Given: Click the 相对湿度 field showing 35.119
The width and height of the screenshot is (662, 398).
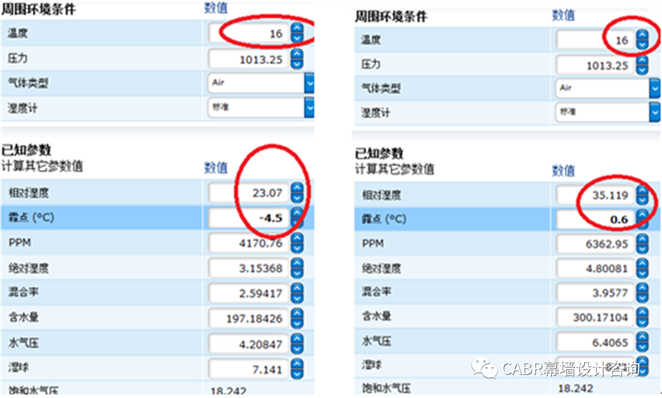Looking at the screenshot, I should coord(596,195).
